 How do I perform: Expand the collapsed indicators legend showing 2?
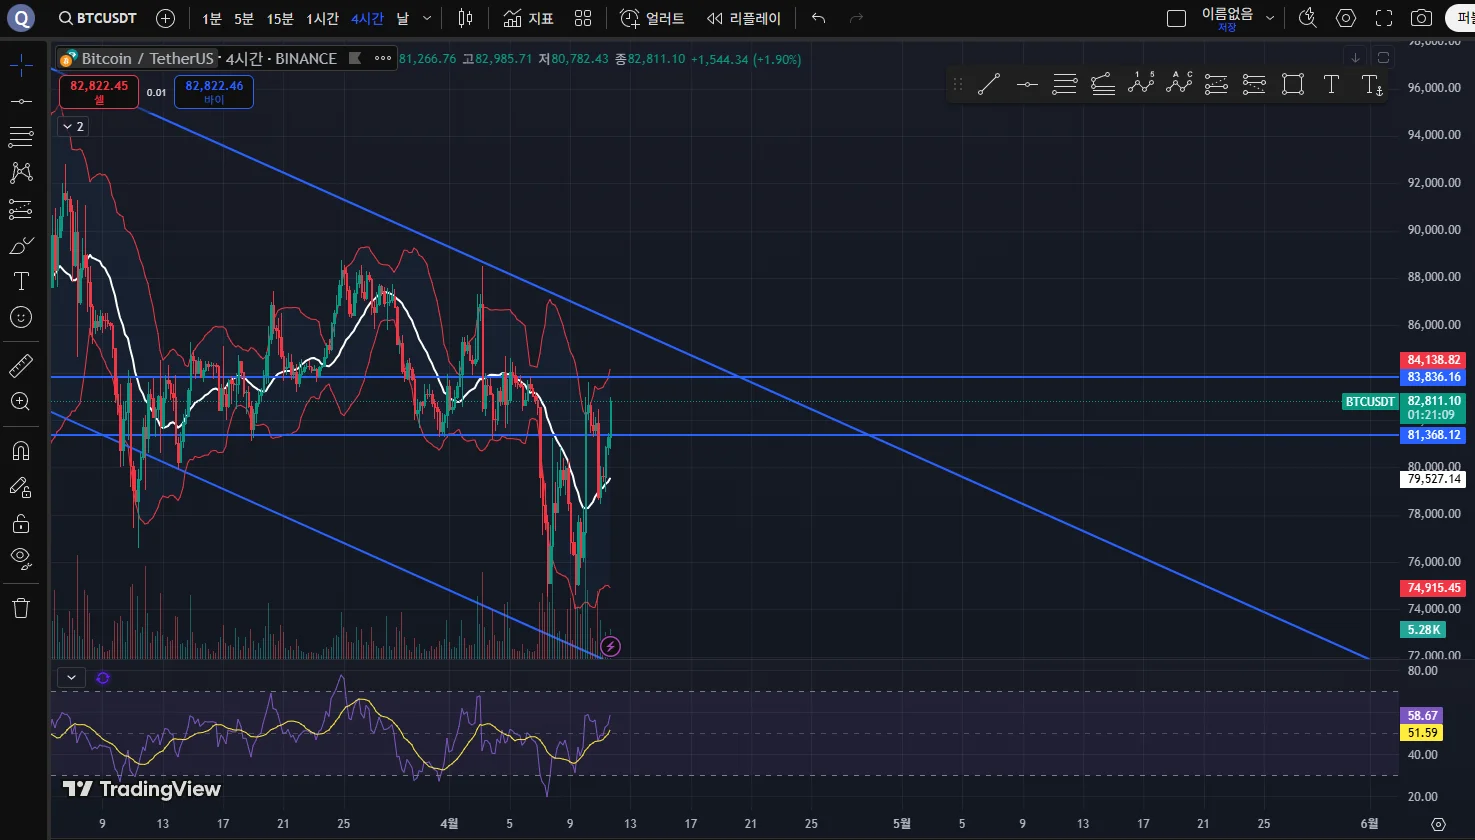(x=73, y=126)
